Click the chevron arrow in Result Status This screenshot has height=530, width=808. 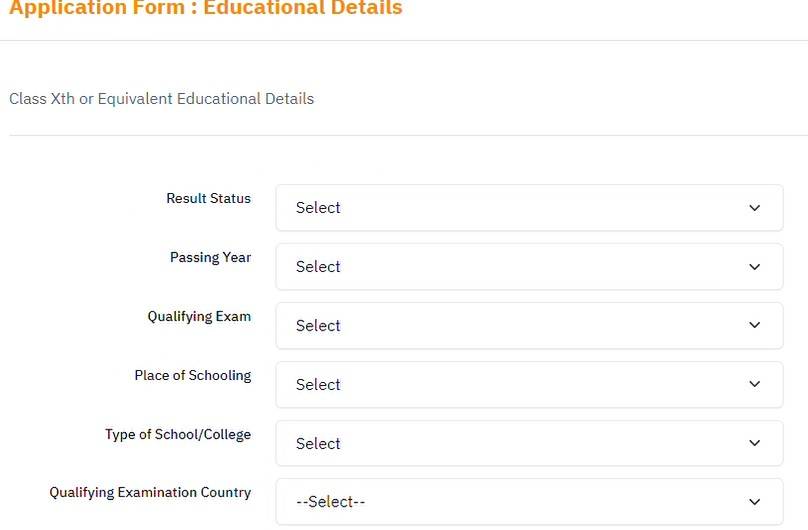754,208
